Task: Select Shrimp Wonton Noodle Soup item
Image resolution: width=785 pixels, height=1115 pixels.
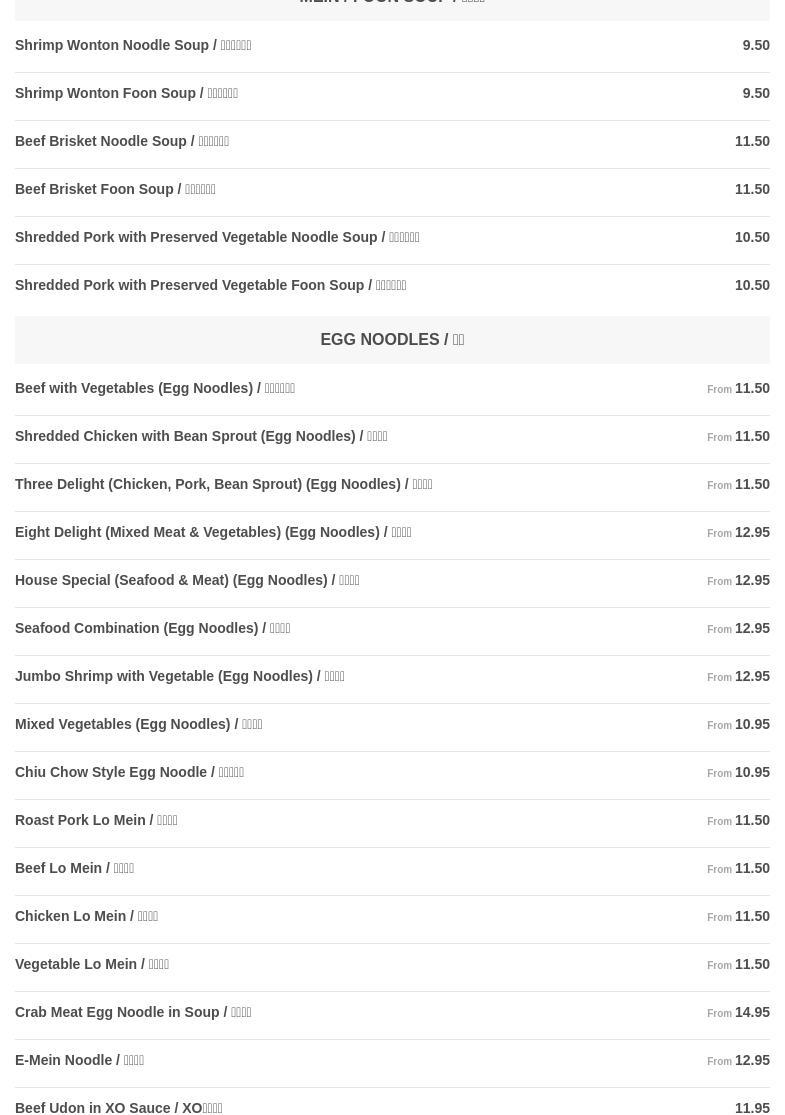Action: click(133, 45)
